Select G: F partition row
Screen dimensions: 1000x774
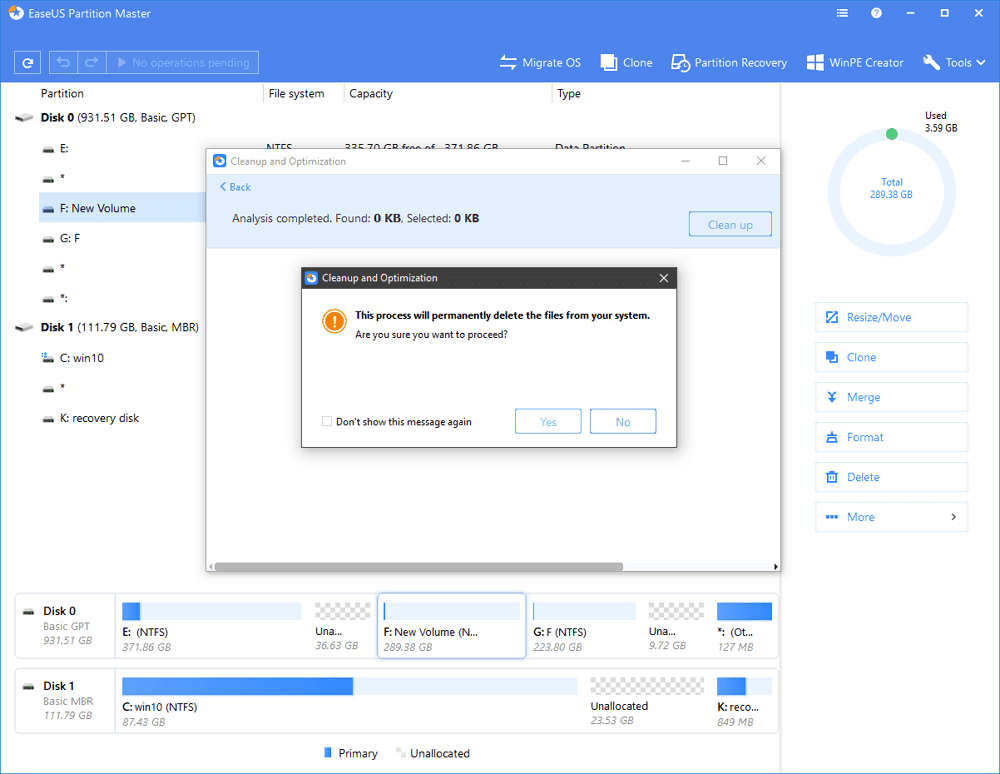[x=122, y=238]
